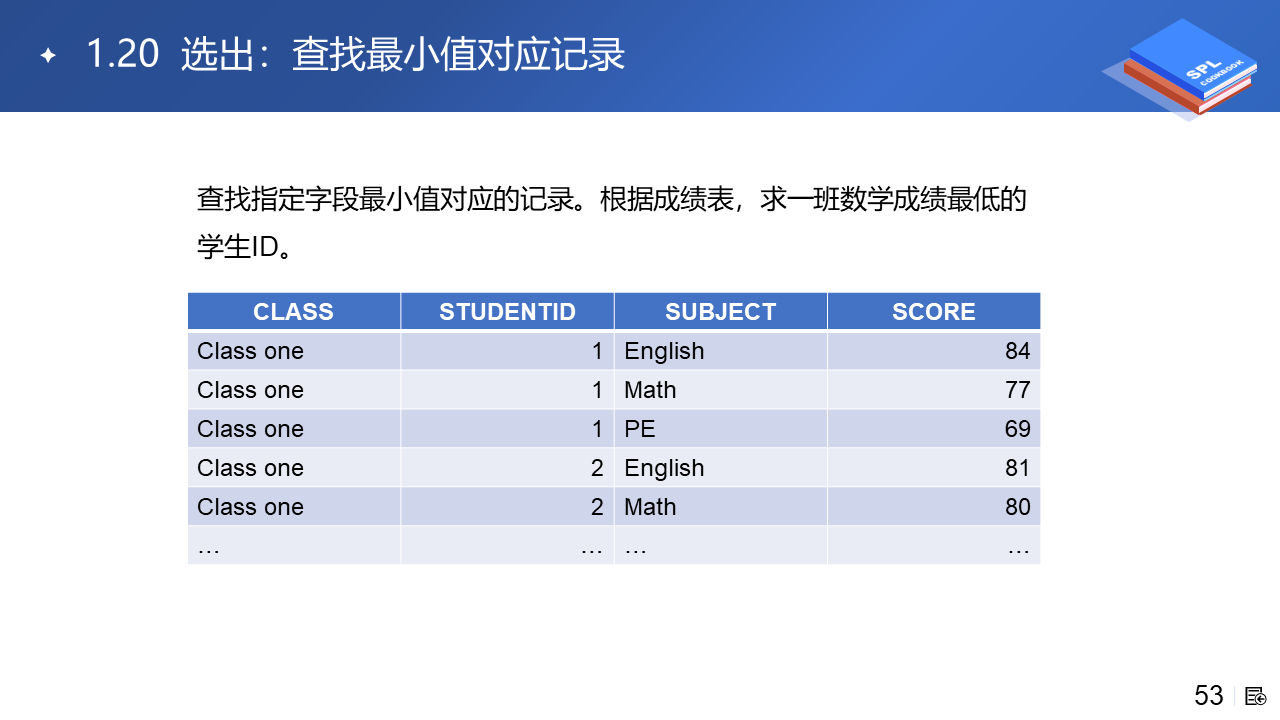Click the PE subject cell

(721, 429)
